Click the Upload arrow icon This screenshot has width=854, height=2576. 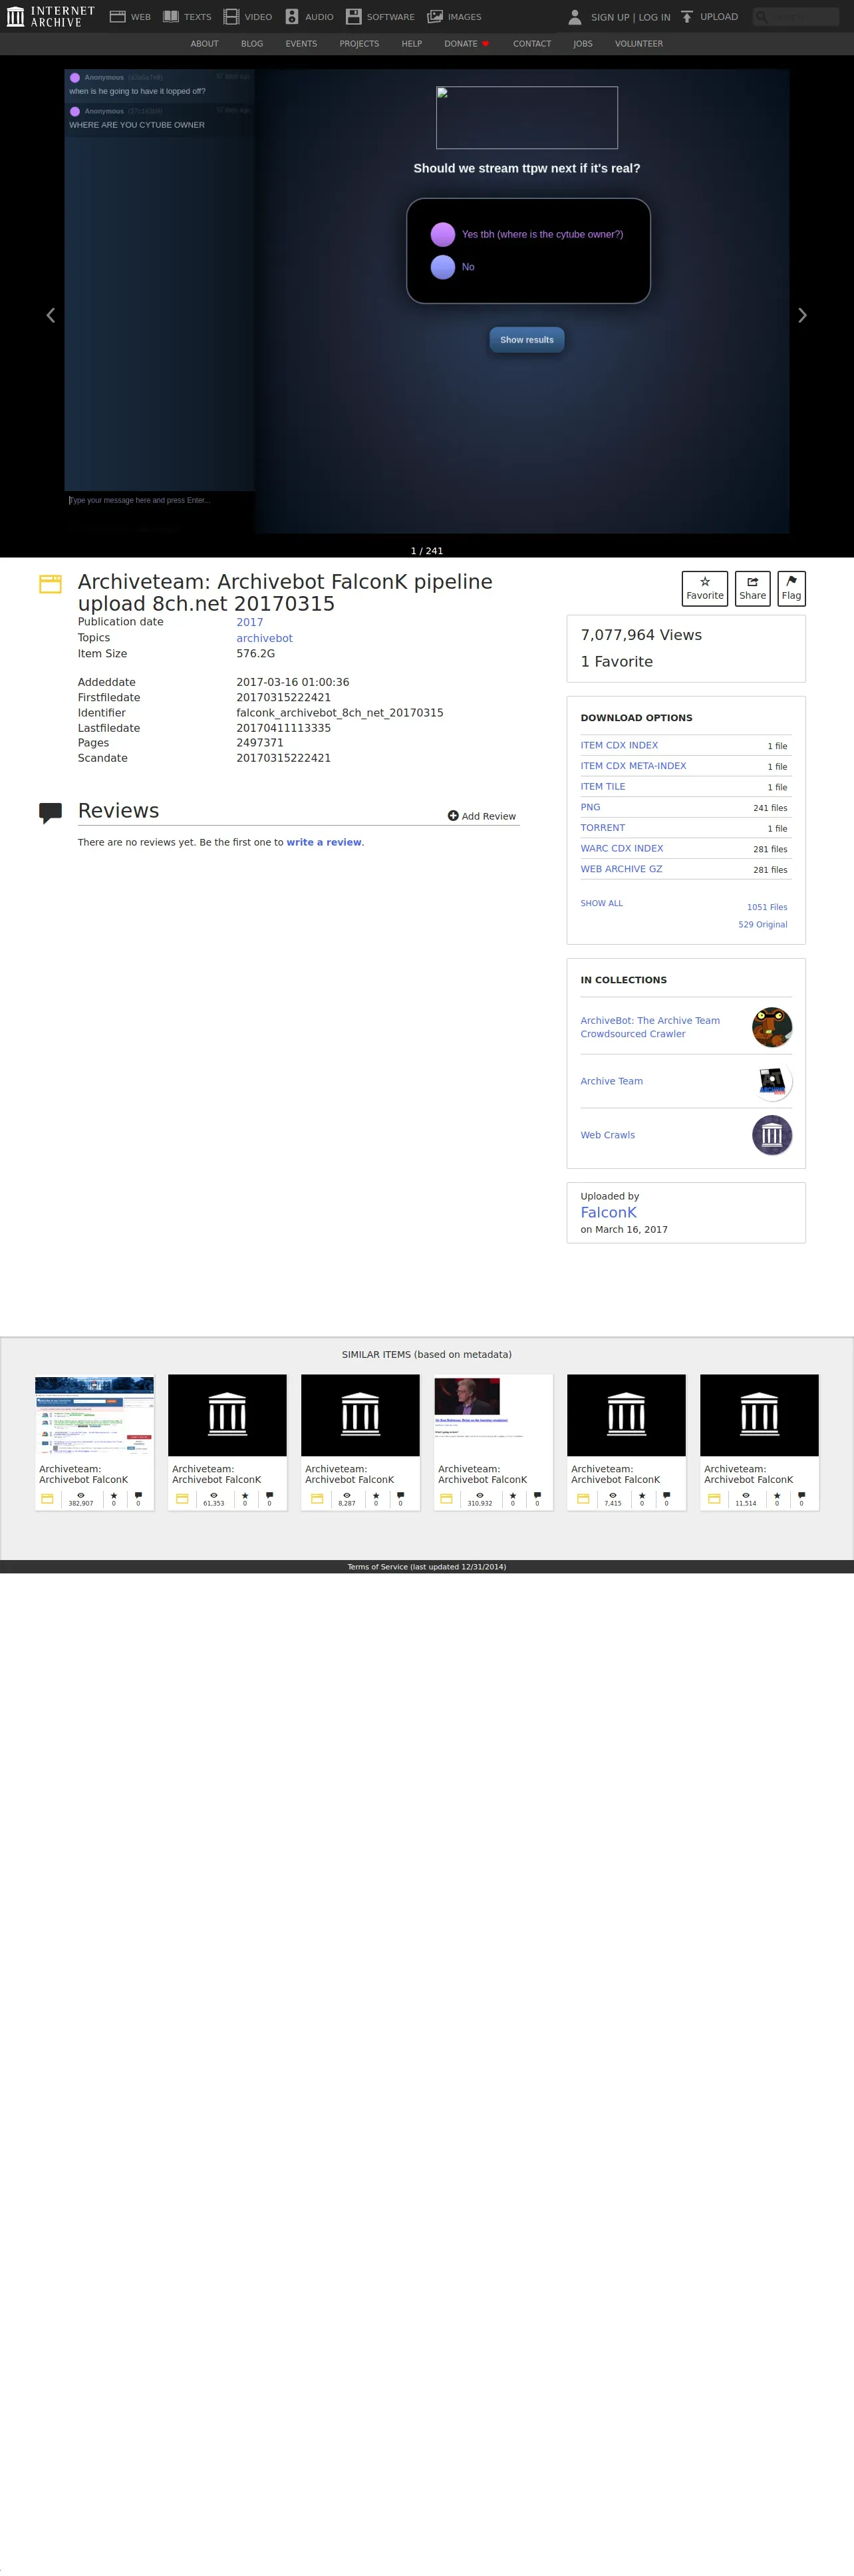687,17
